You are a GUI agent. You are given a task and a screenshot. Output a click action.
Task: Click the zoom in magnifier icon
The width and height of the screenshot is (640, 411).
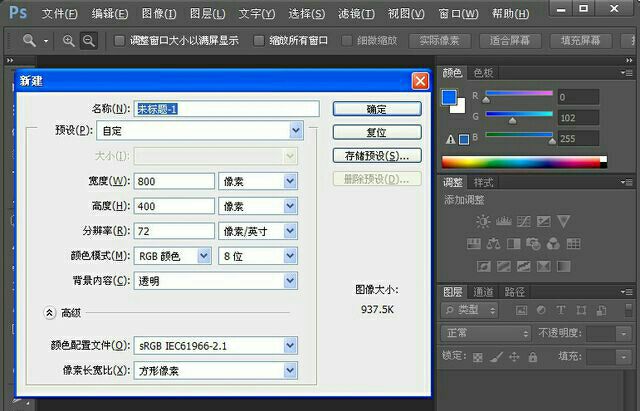(69, 41)
